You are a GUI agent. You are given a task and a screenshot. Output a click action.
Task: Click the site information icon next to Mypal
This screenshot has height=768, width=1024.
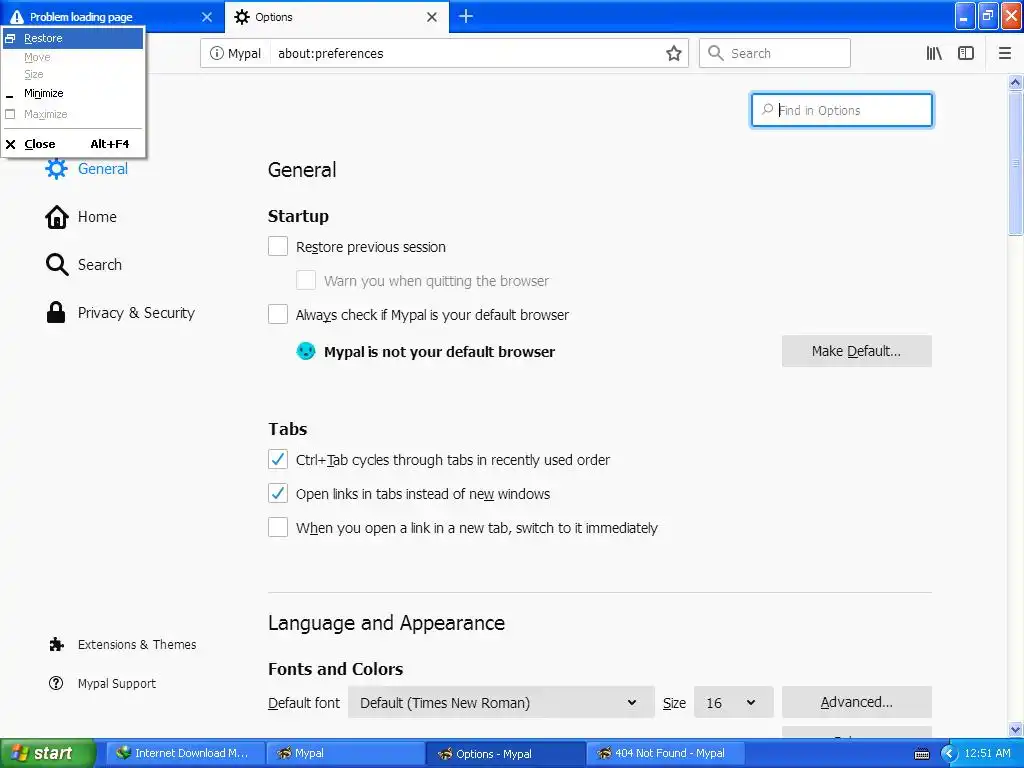216,54
